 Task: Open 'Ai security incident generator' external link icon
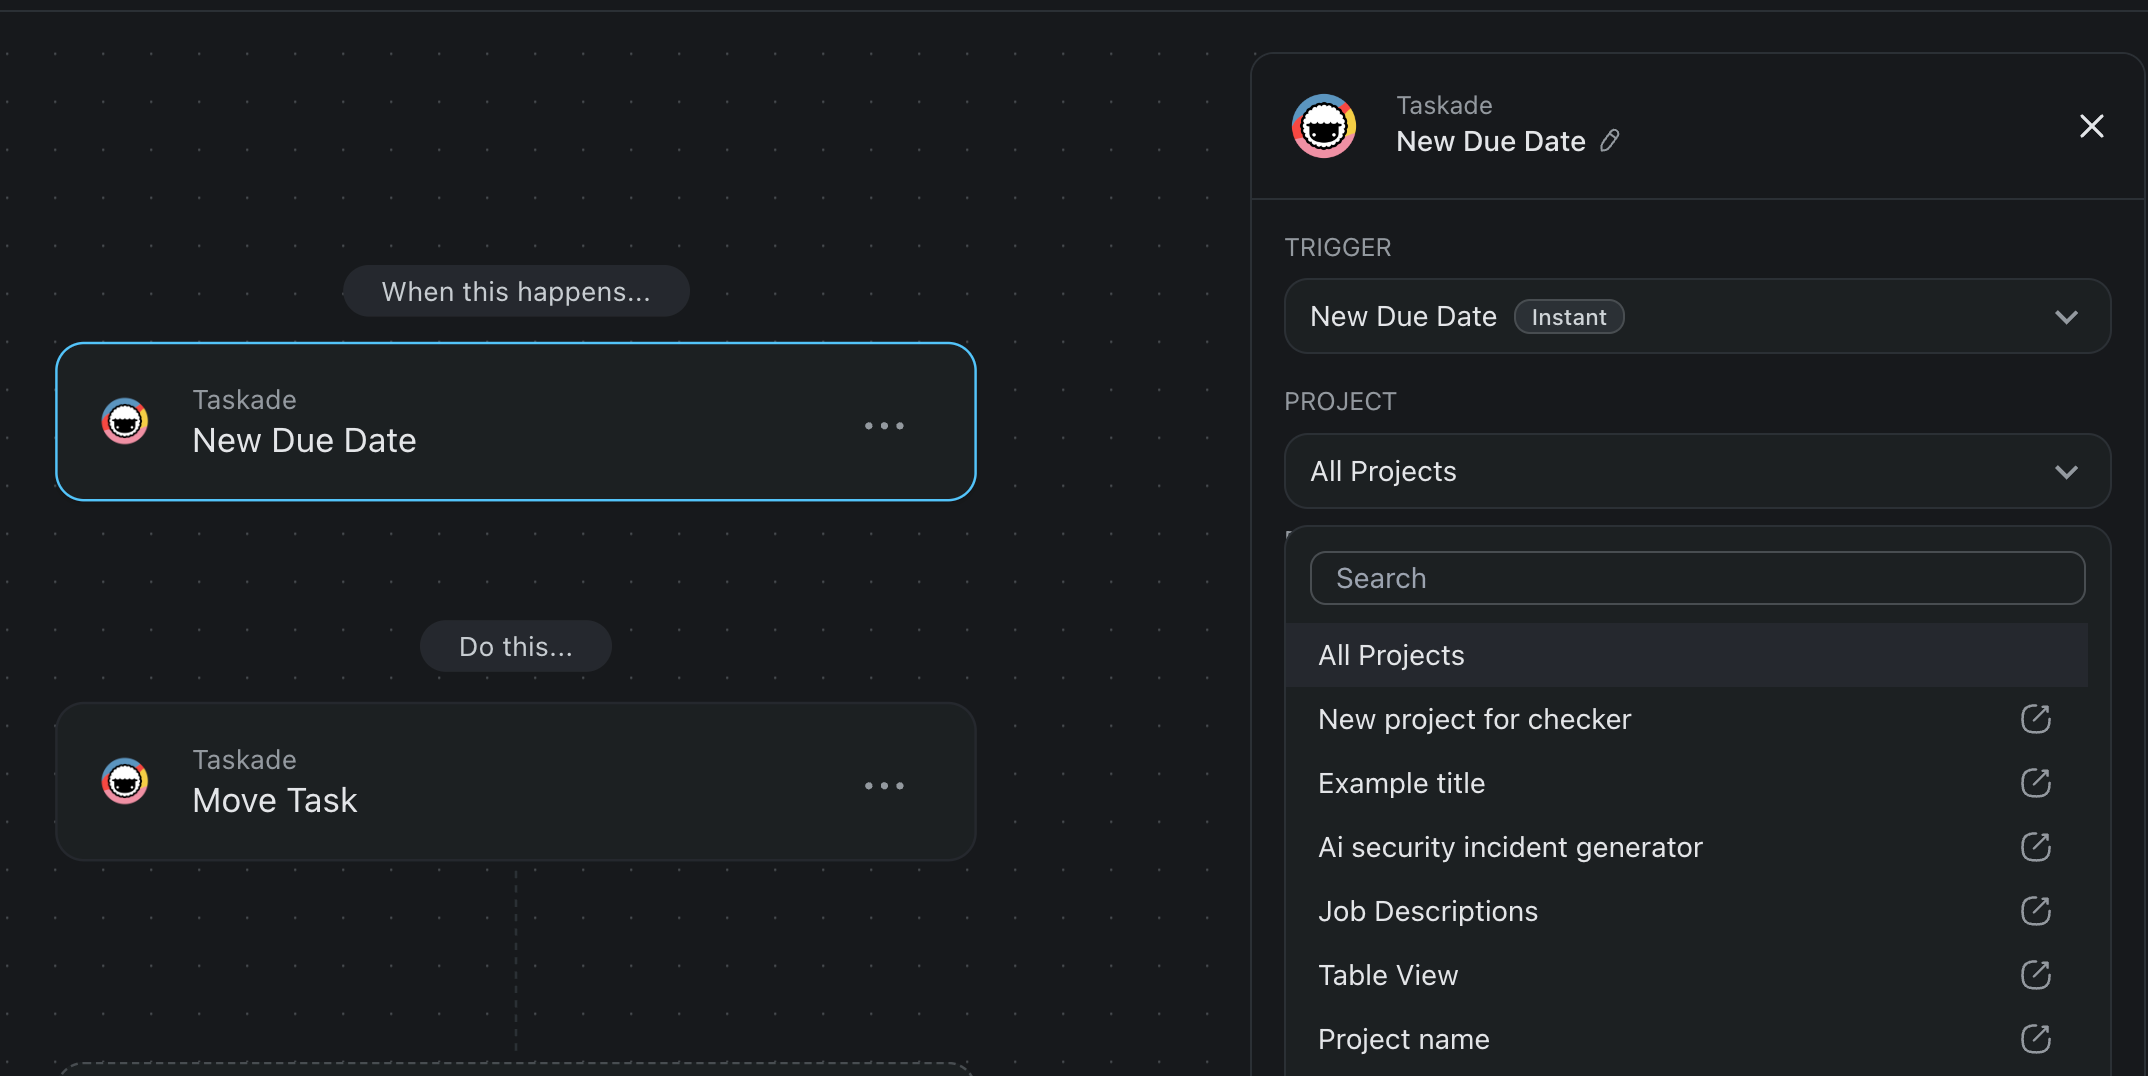[x=2035, y=847]
